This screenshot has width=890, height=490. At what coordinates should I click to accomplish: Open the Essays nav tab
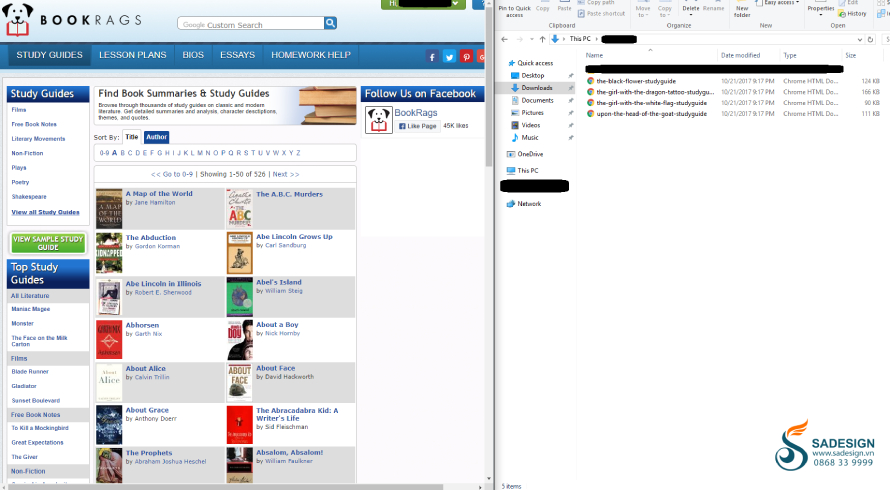click(237, 55)
